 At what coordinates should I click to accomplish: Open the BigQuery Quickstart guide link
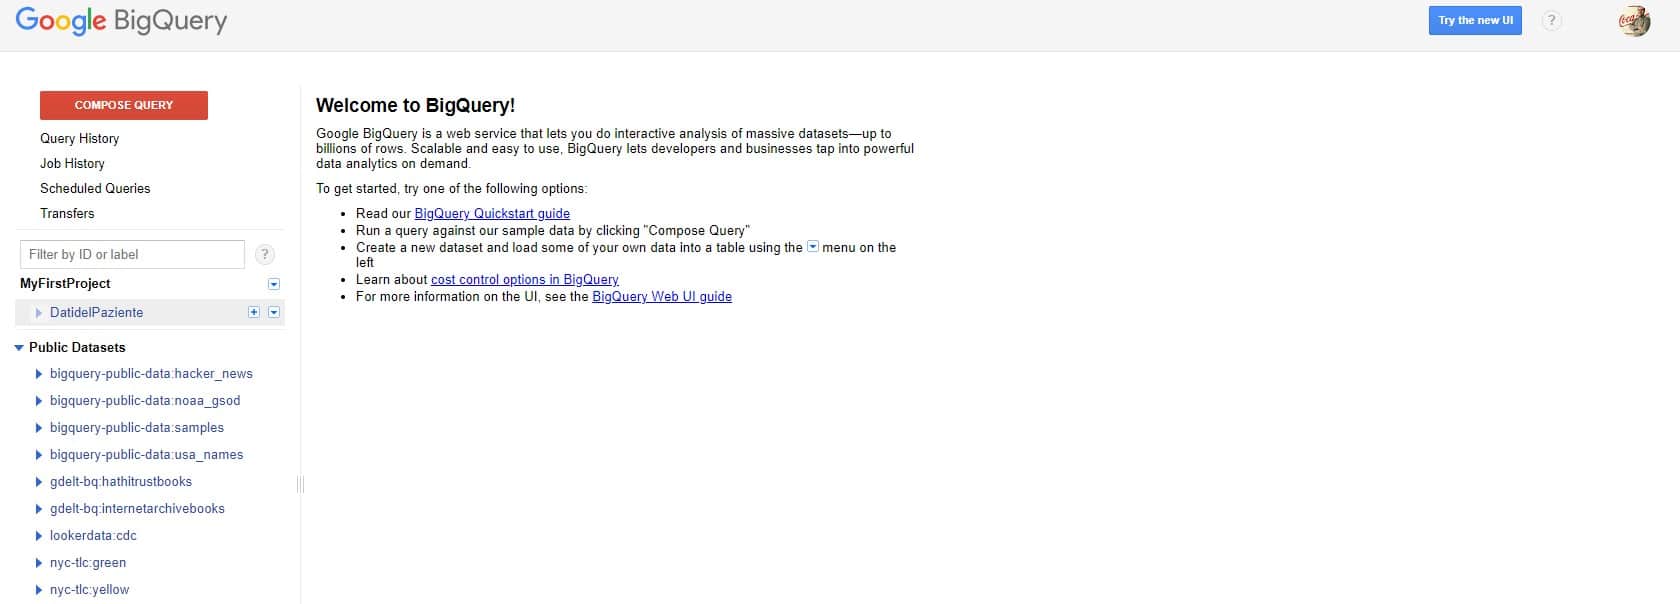tap(492, 214)
